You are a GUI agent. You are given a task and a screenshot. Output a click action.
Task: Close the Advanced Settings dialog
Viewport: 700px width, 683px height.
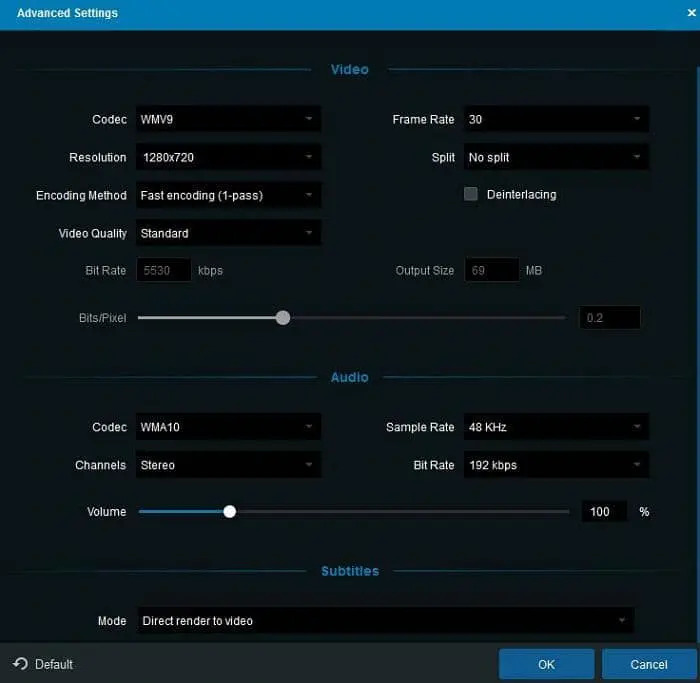tap(690, 13)
